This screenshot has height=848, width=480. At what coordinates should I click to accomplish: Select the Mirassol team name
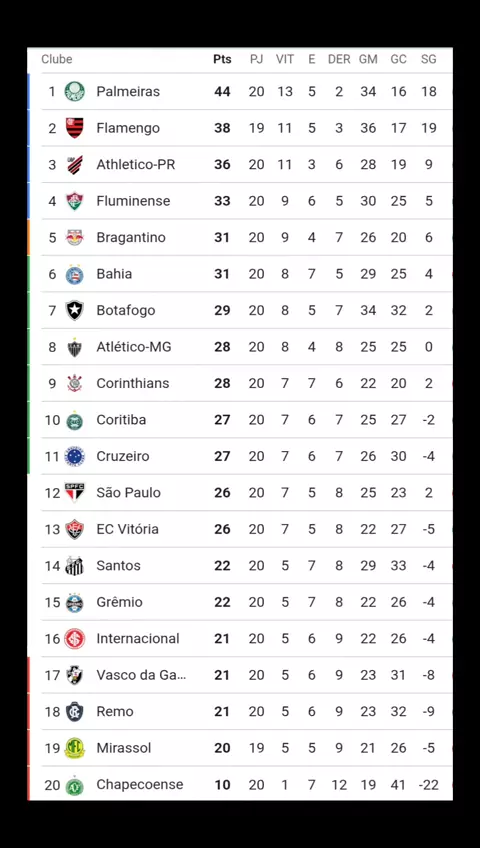tap(124, 748)
